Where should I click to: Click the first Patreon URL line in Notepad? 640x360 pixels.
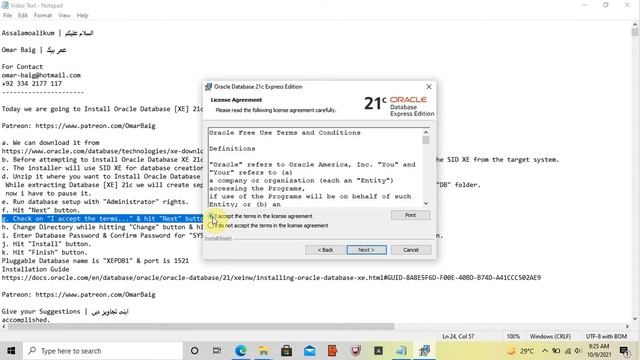78,126
